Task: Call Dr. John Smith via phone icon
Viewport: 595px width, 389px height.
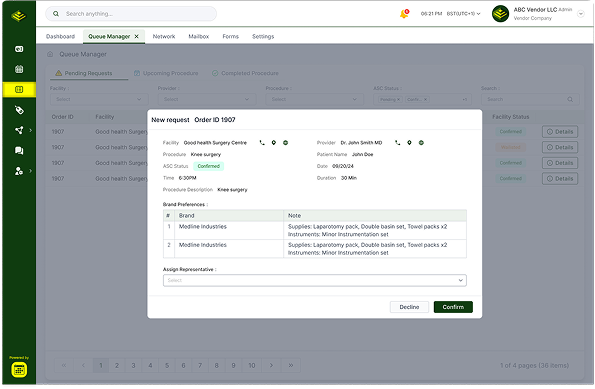Action: pyautogui.click(x=397, y=143)
